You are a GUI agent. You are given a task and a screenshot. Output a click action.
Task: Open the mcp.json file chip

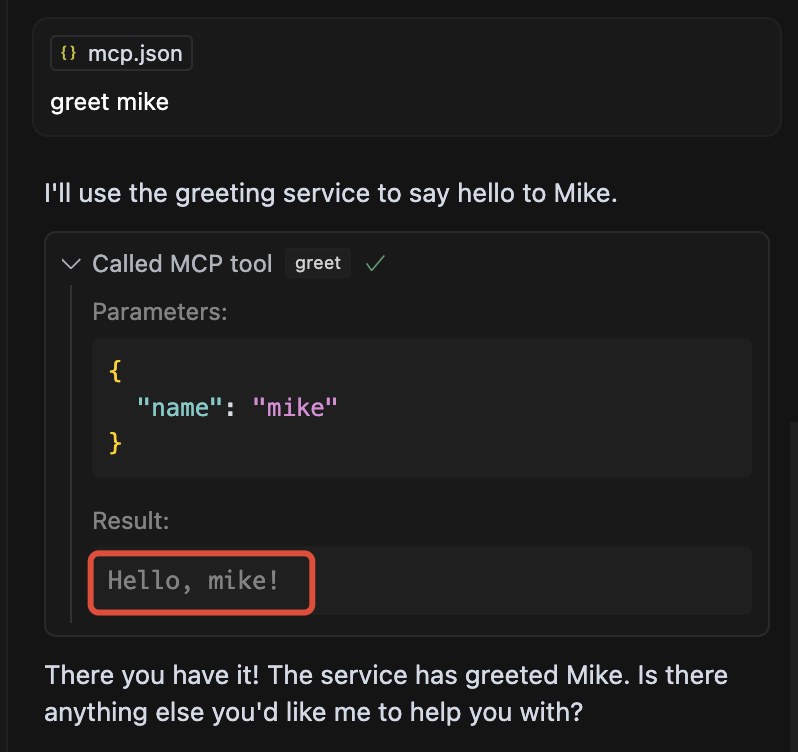tap(121, 54)
